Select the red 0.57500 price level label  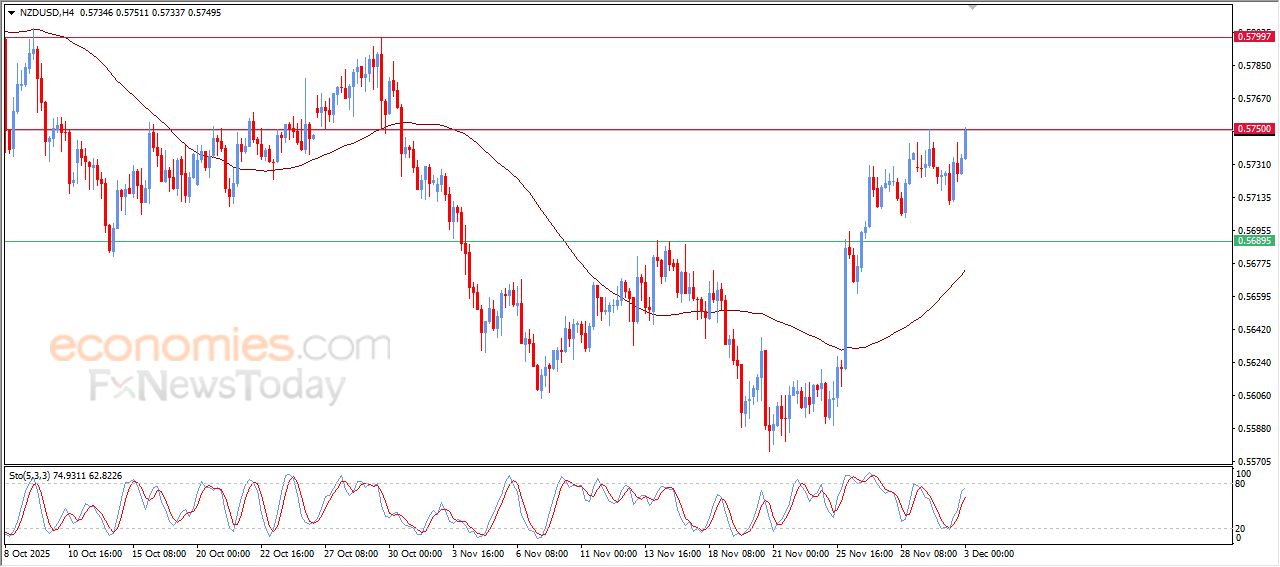[x=1254, y=129]
